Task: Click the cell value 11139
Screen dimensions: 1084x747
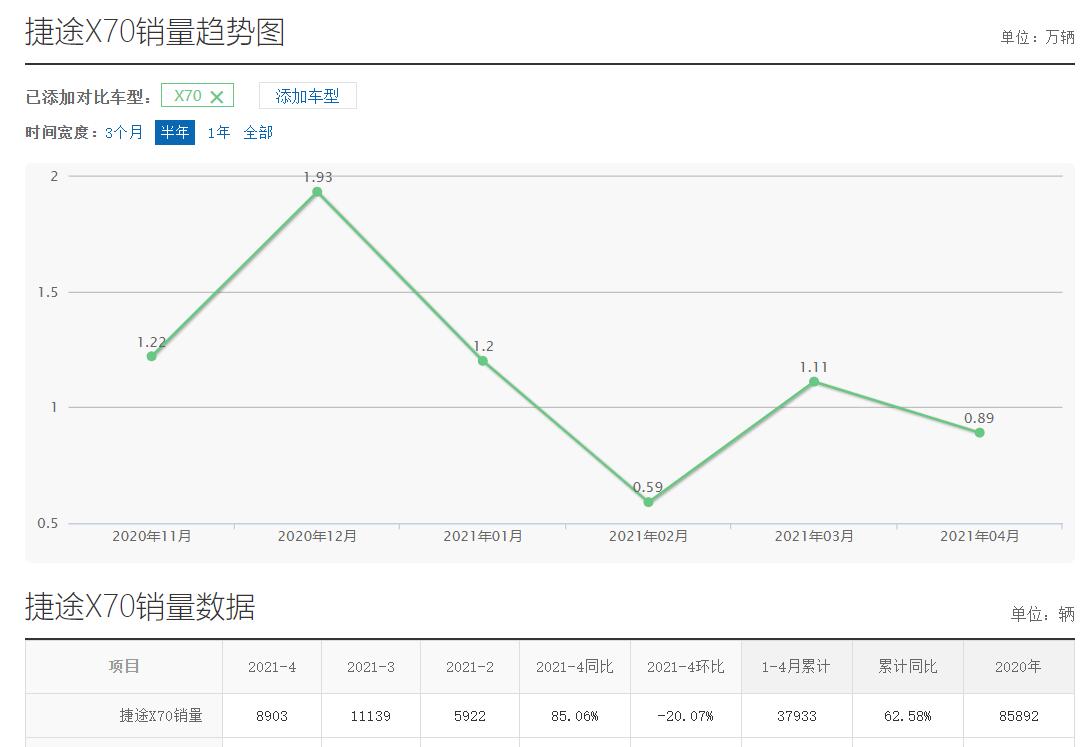Action: pyautogui.click(x=371, y=716)
